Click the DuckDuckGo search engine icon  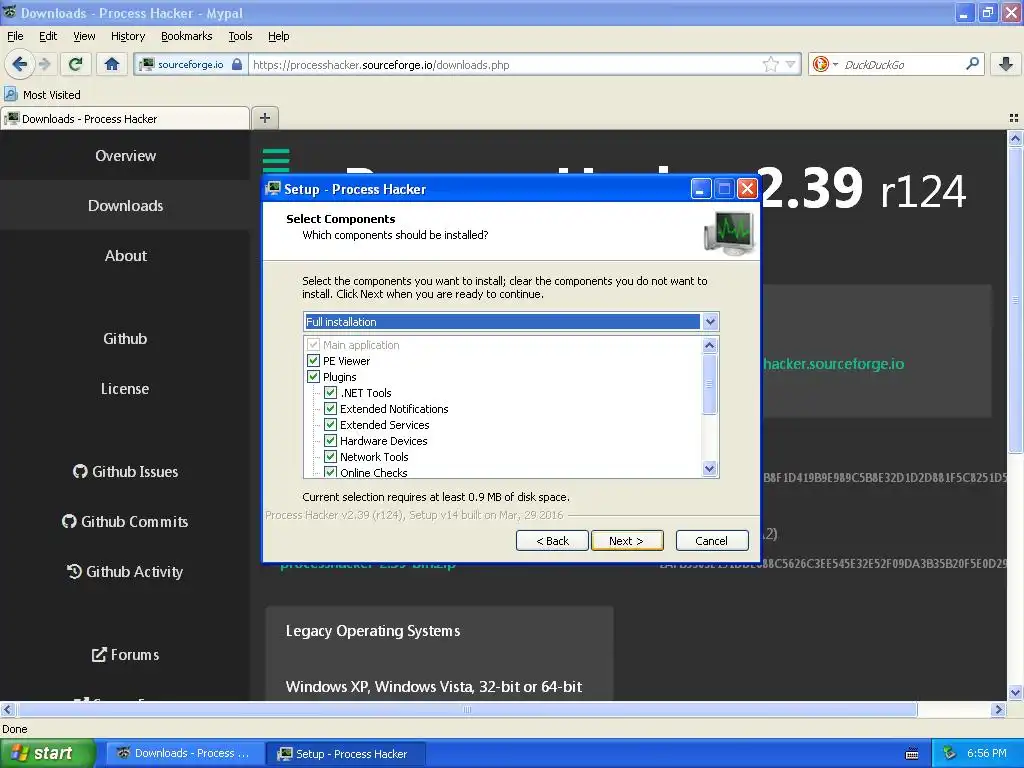(821, 64)
